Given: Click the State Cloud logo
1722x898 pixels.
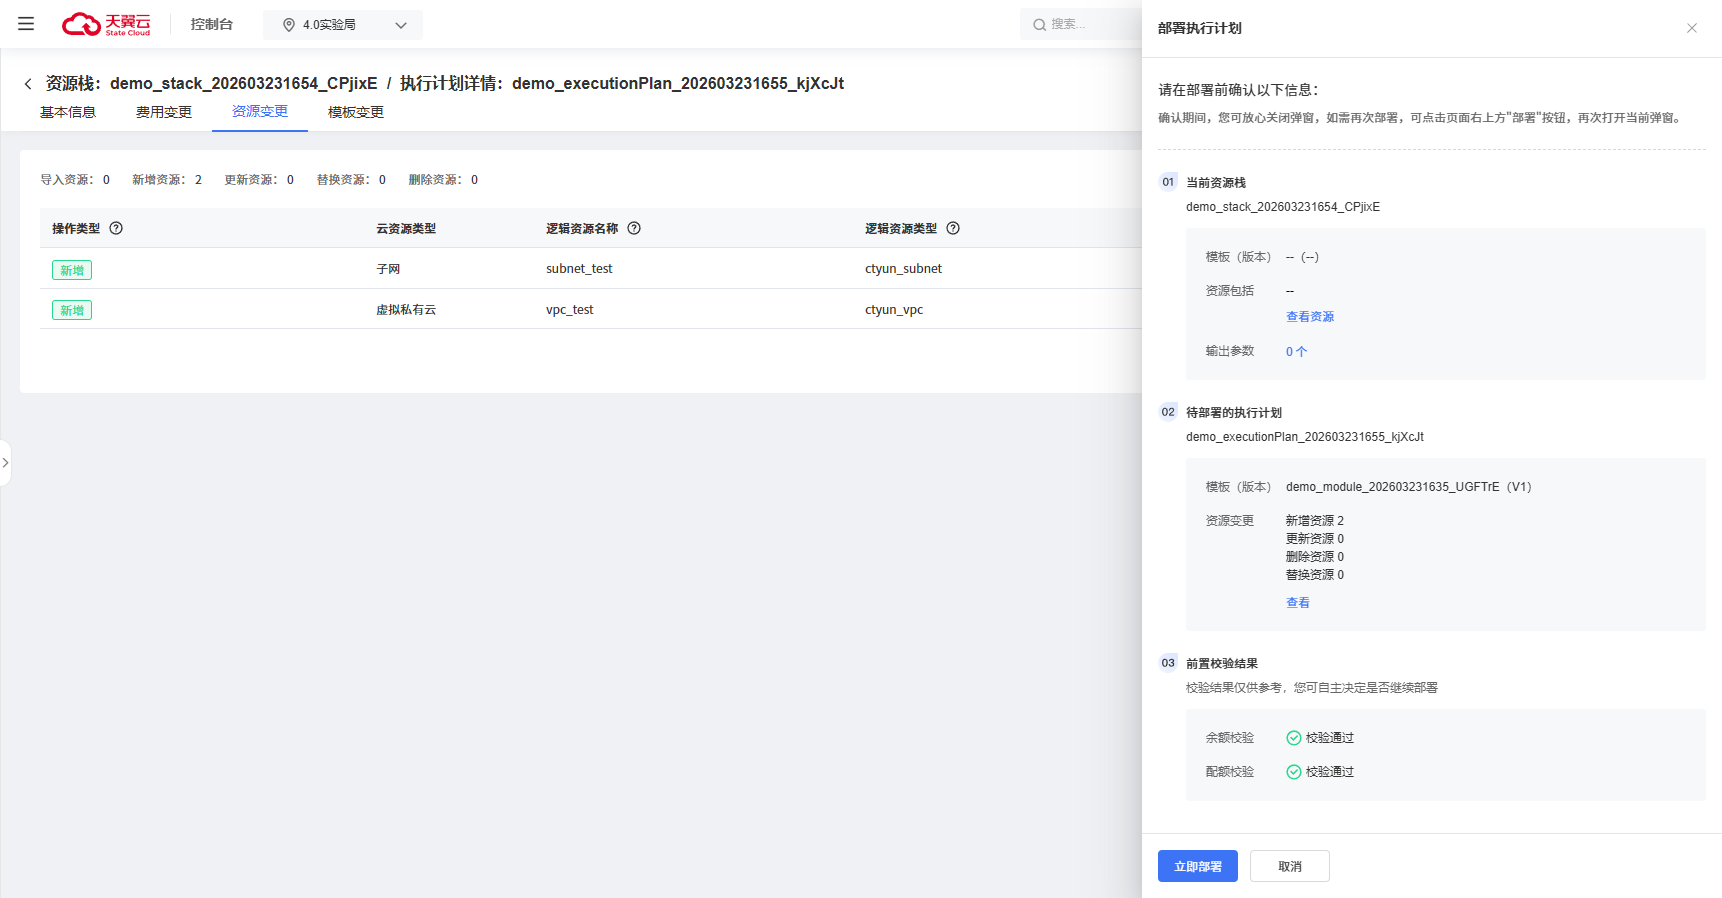Looking at the screenshot, I should (106, 24).
